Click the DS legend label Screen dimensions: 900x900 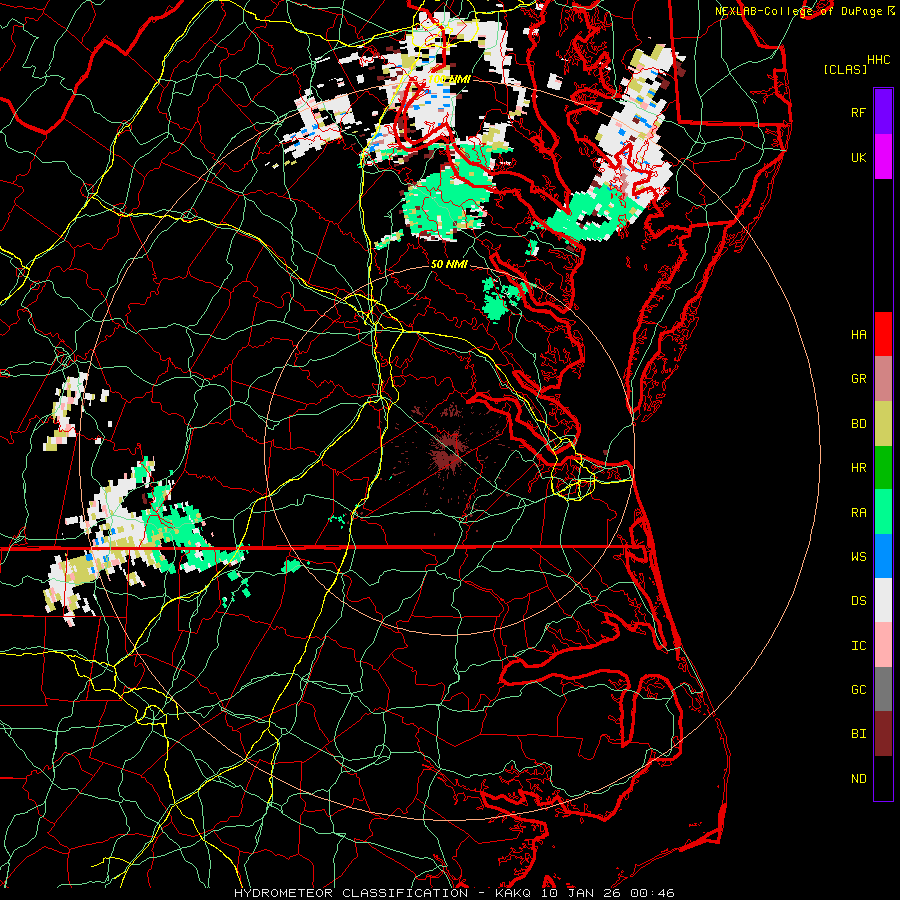[858, 601]
